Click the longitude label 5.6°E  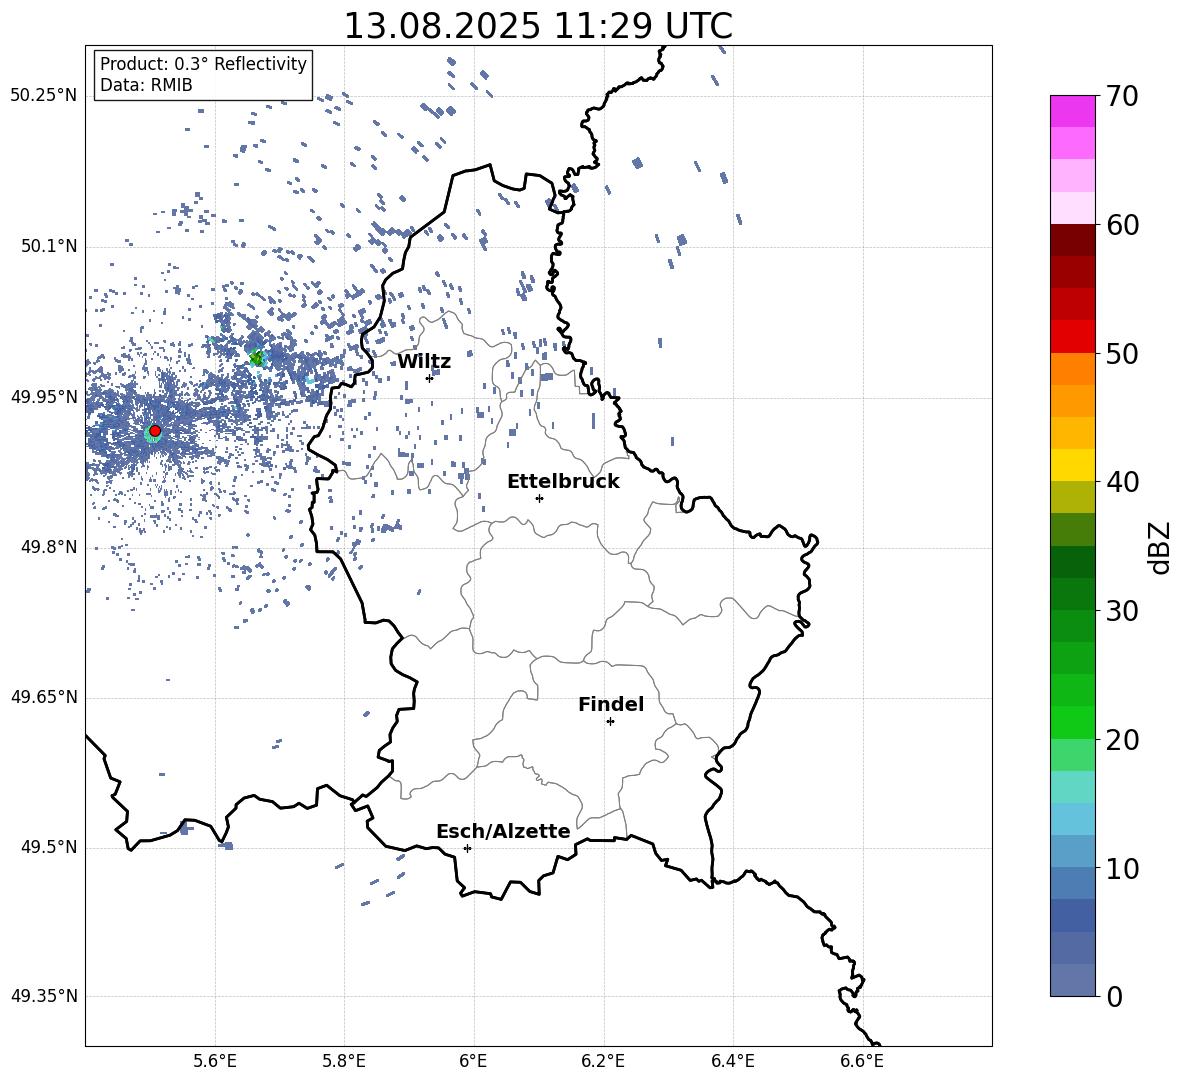click(215, 1061)
